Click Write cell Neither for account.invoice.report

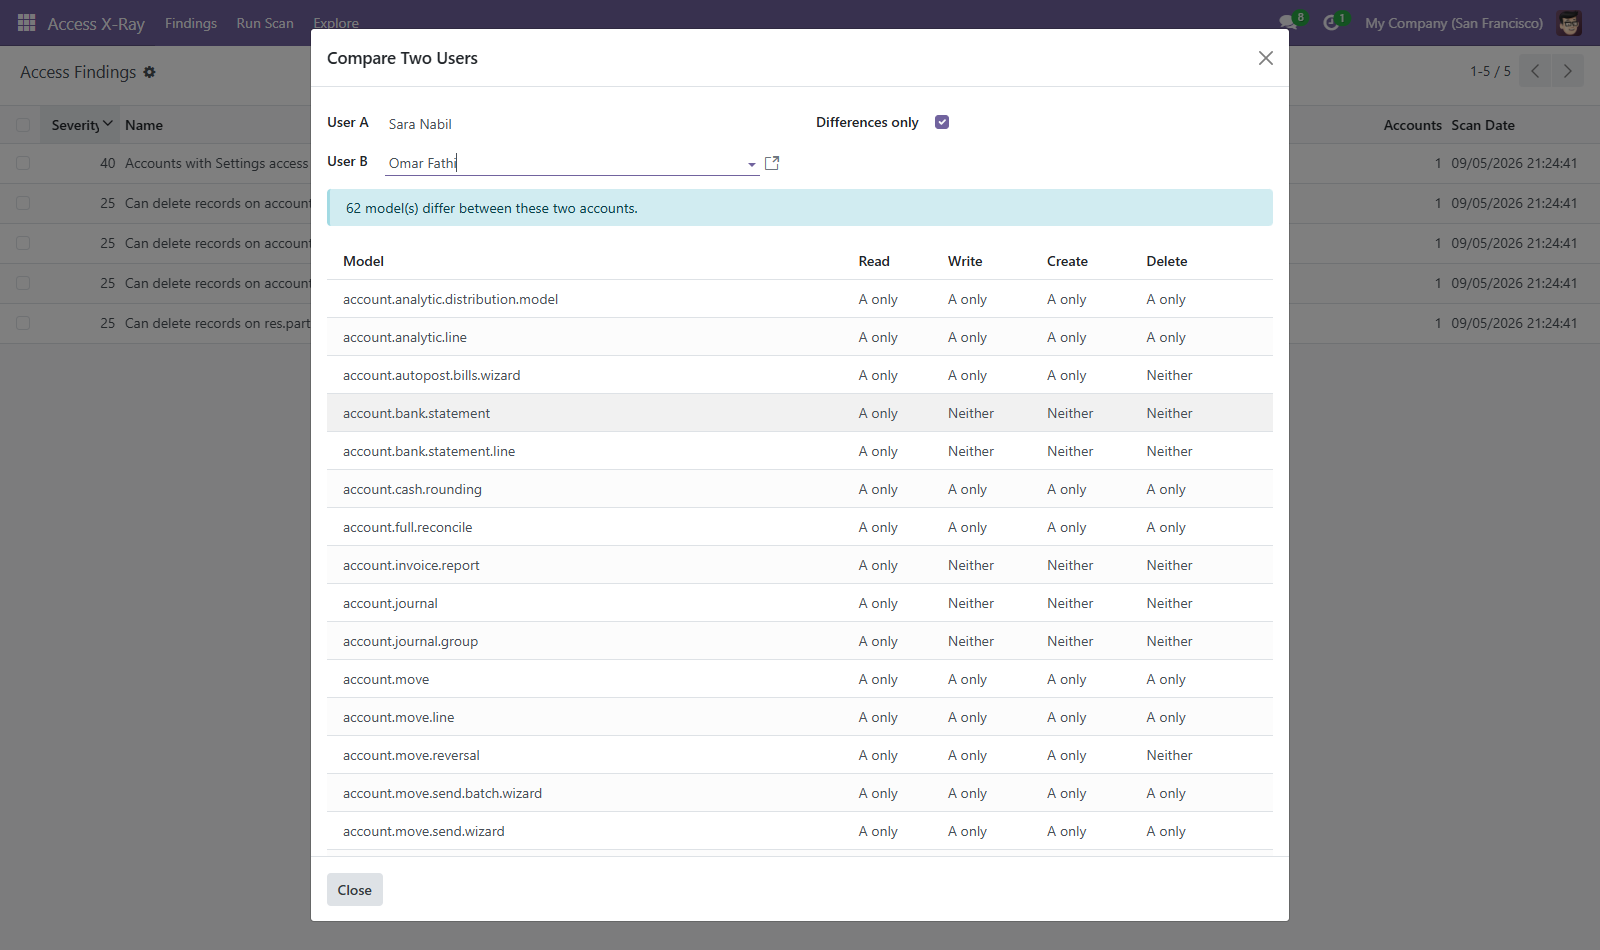click(x=971, y=565)
